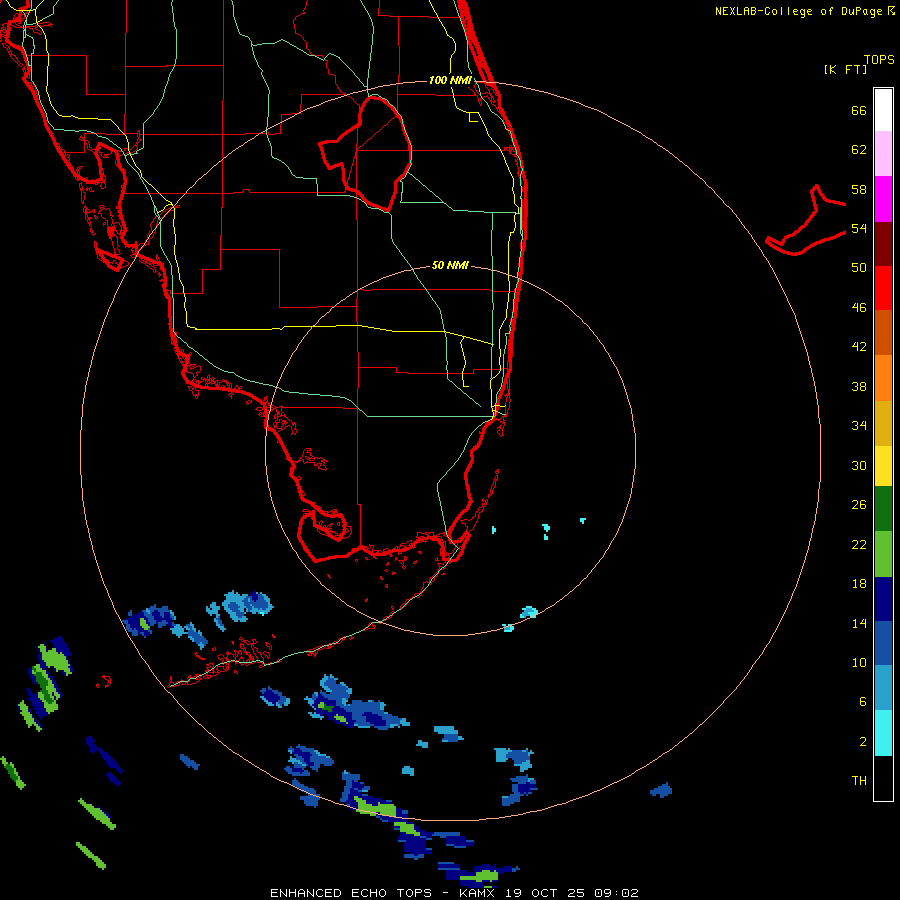This screenshot has width=900, height=900.
Task: Click the 100 NMI range ring label
Action: 450,80
